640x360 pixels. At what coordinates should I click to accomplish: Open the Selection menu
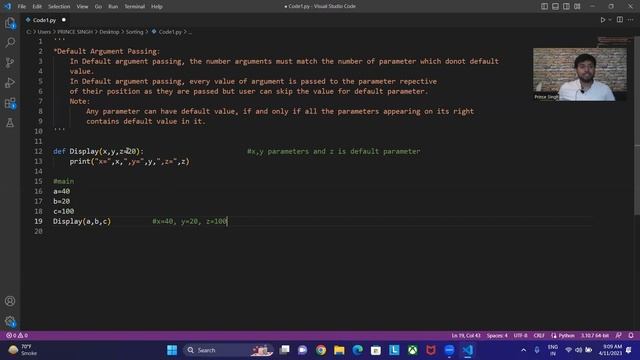pos(59,7)
